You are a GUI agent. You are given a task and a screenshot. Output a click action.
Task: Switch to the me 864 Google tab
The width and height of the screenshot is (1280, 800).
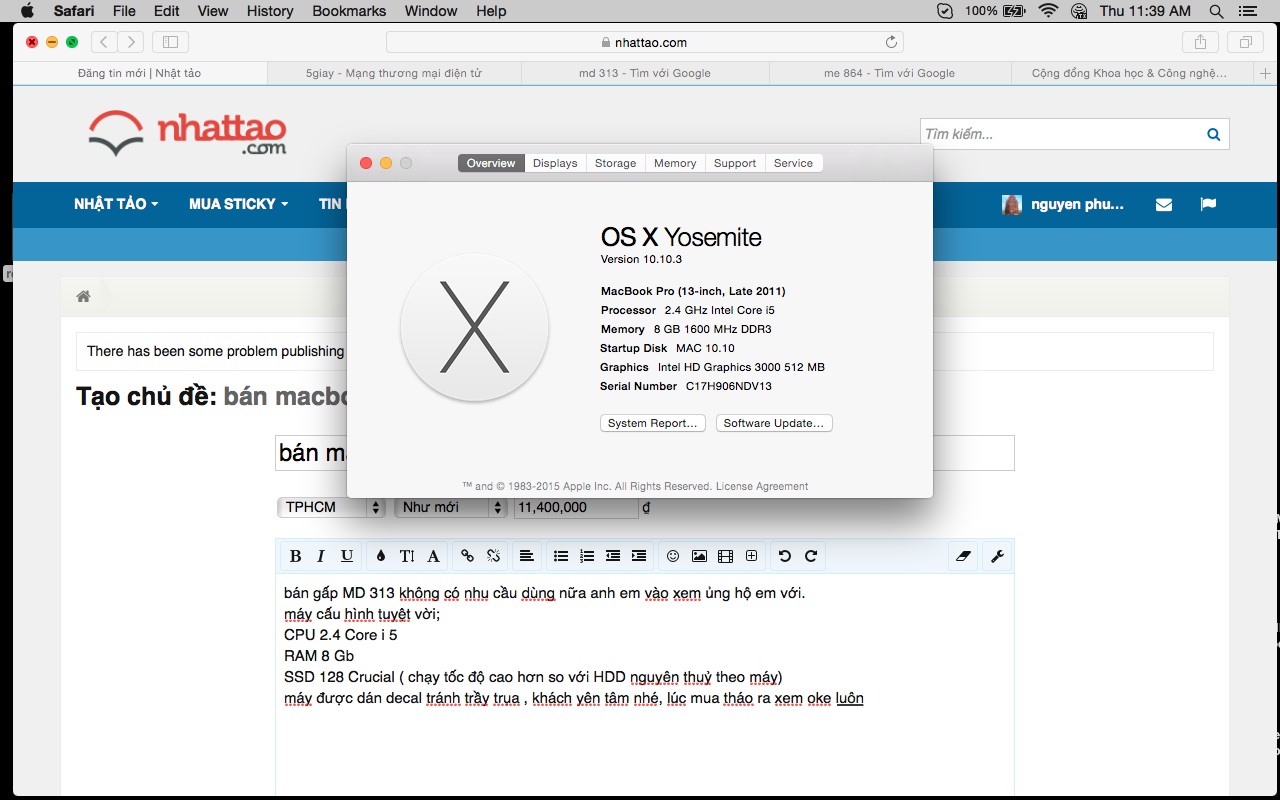click(x=889, y=73)
